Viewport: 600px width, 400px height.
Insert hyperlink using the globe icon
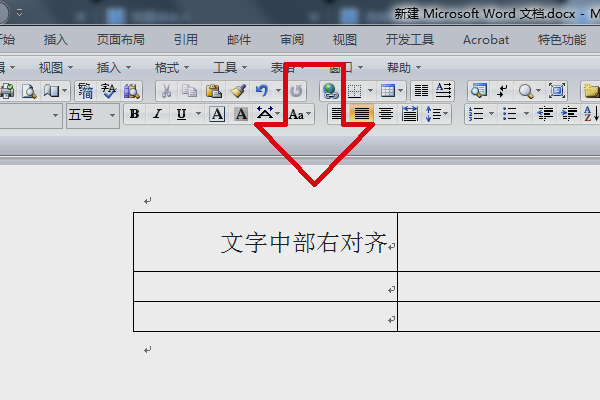click(x=331, y=91)
